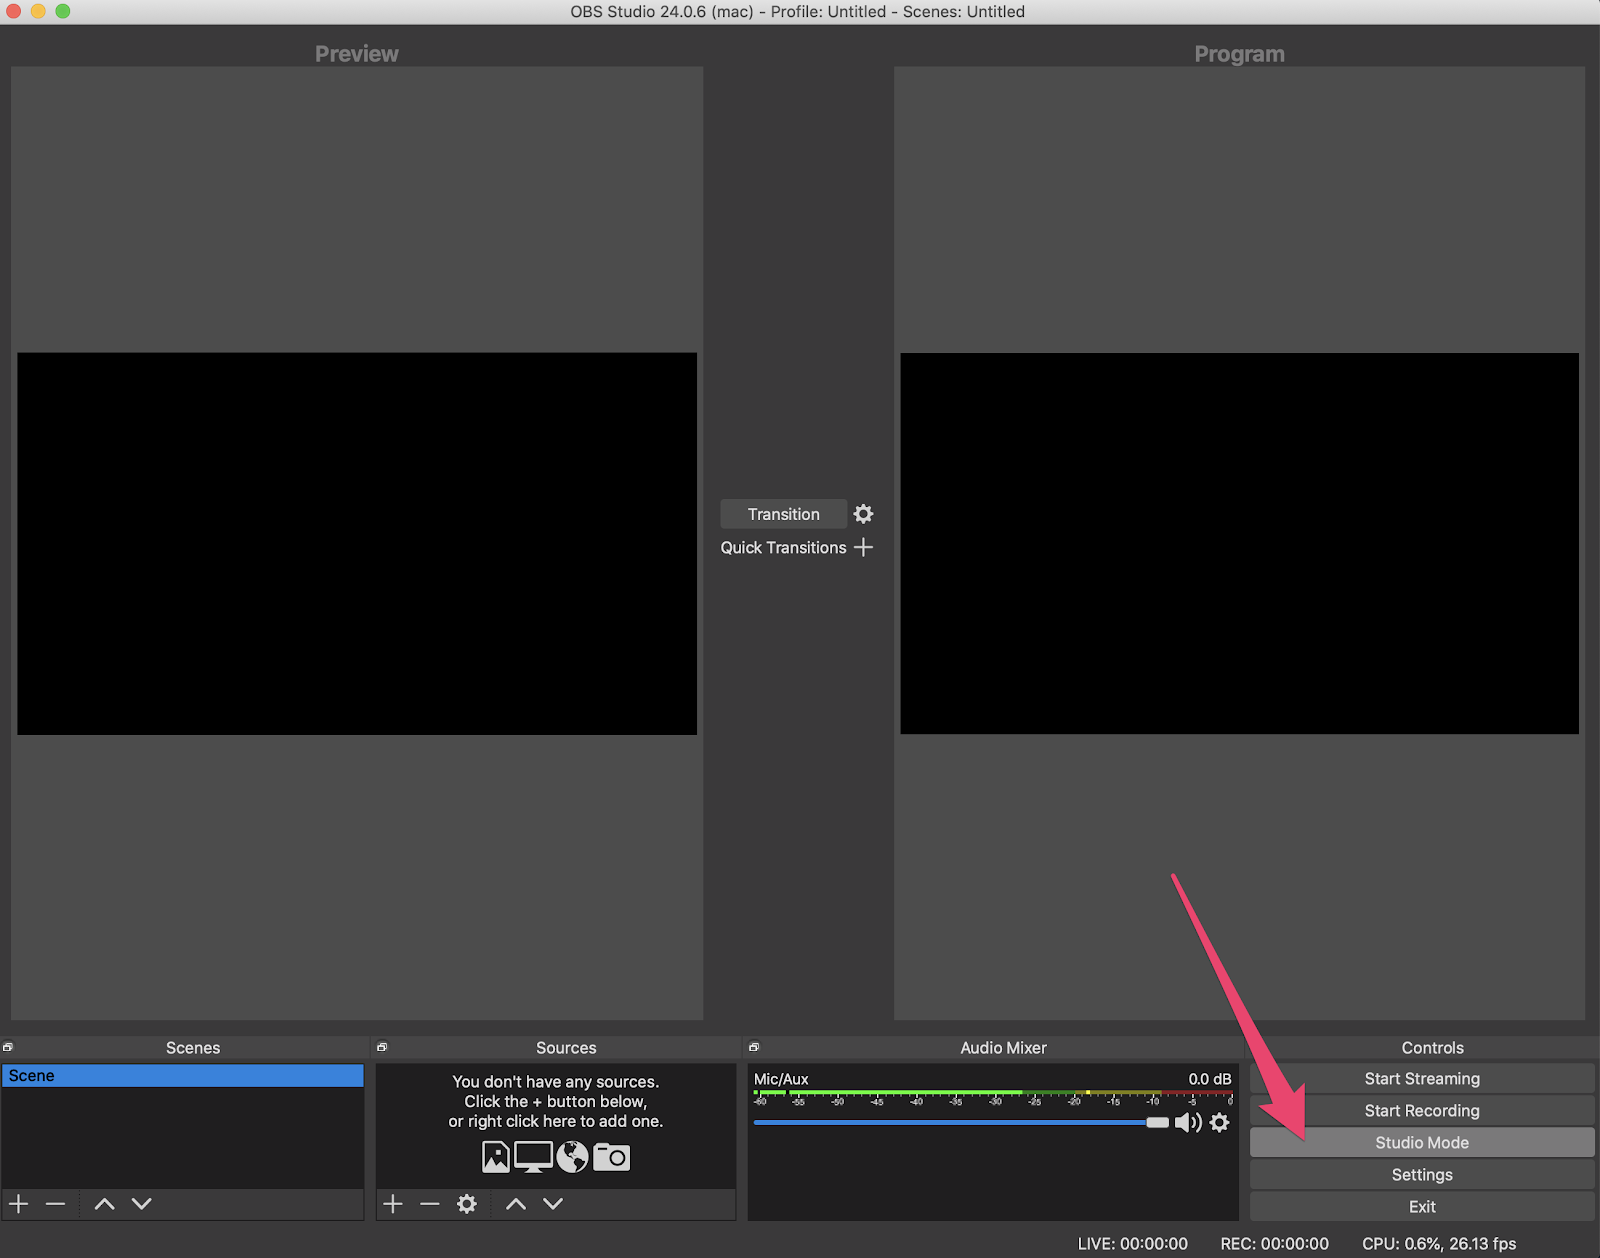Open source properties gear in Sources toolbar
Viewport: 1600px width, 1258px height.
tap(467, 1204)
